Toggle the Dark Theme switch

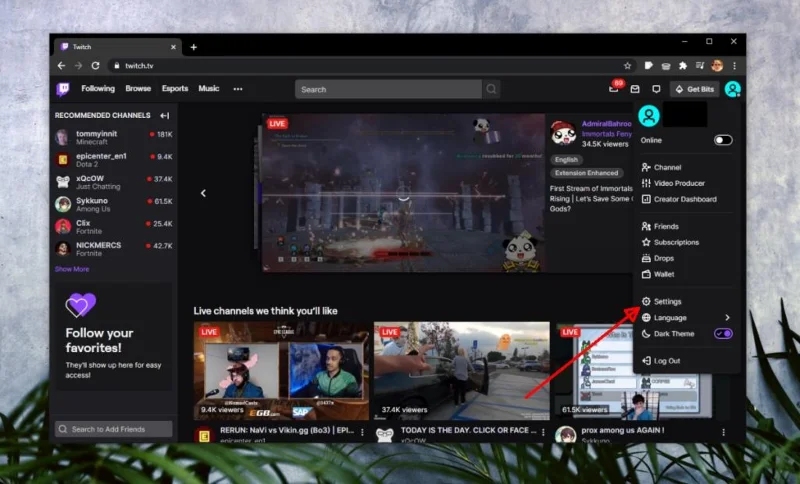(723, 334)
